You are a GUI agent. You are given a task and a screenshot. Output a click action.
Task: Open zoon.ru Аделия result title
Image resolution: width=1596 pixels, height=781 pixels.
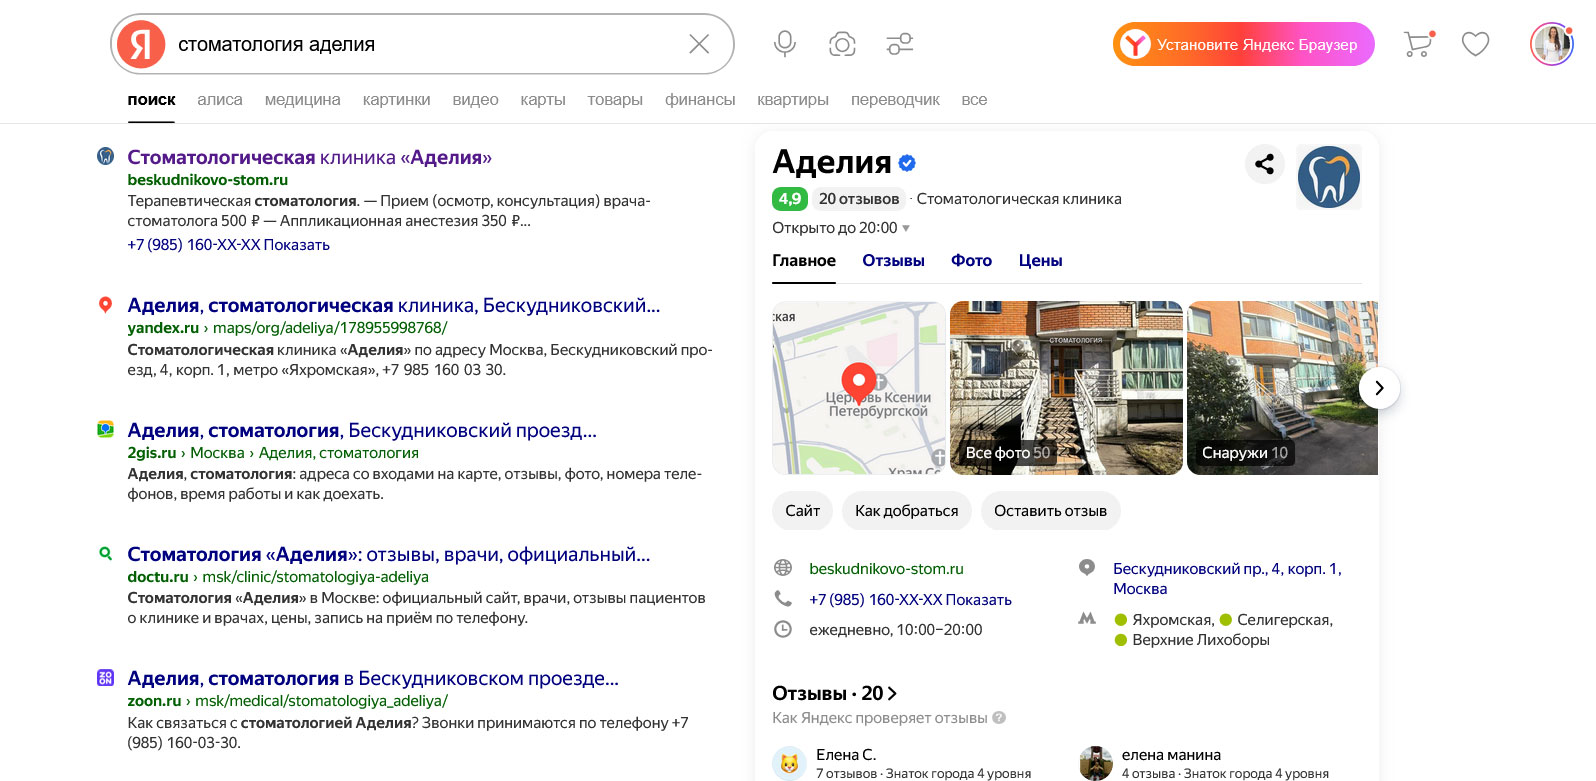click(372, 679)
